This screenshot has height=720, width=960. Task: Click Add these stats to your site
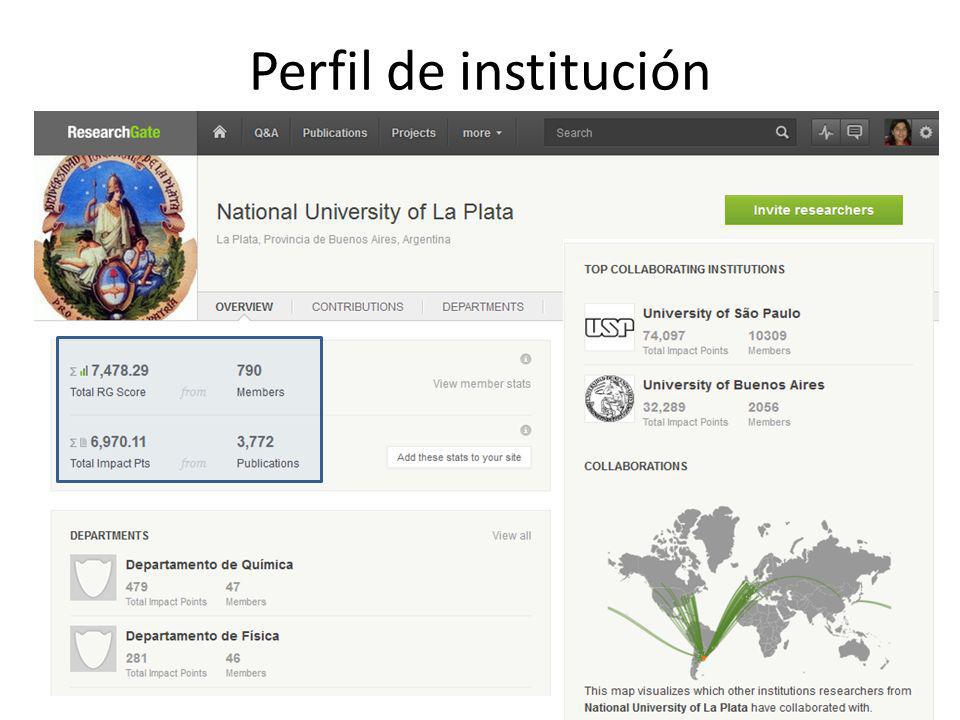pos(459,457)
